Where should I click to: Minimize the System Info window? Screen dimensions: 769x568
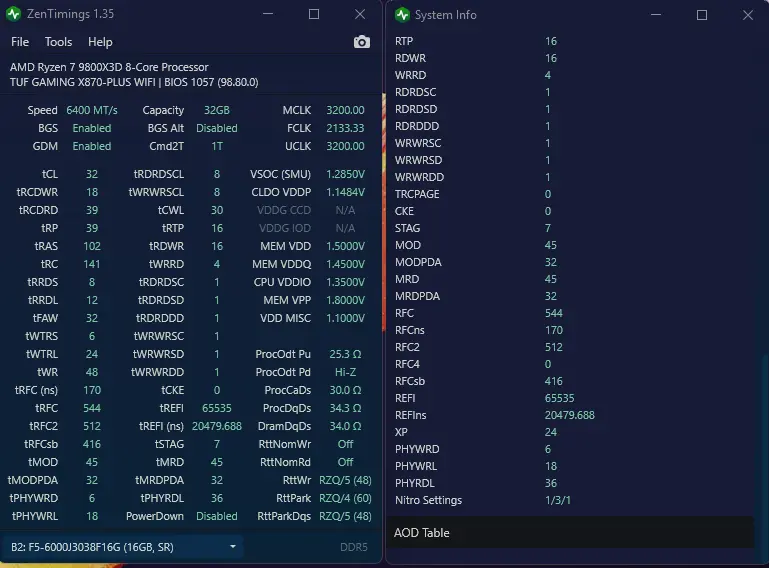[x=656, y=15]
